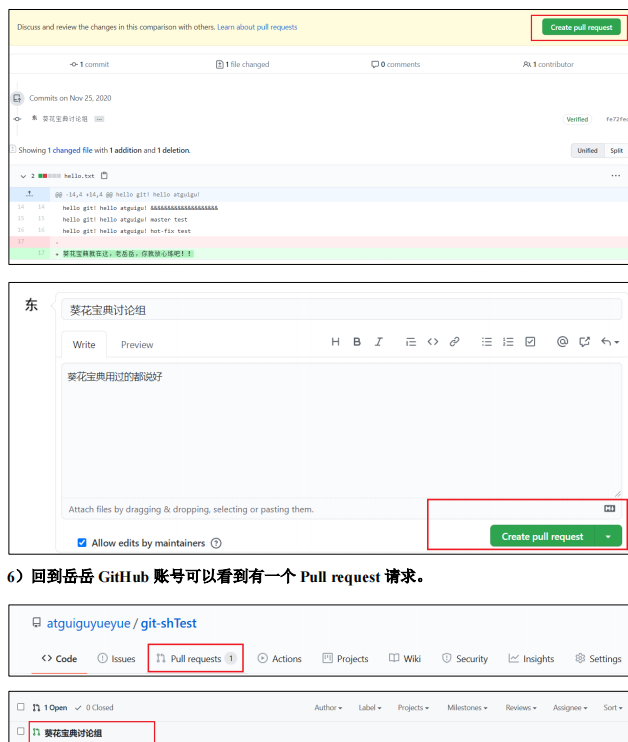Open the Projects filter dropdown
The width and height of the screenshot is (628, 742).
tap(413, 707)
